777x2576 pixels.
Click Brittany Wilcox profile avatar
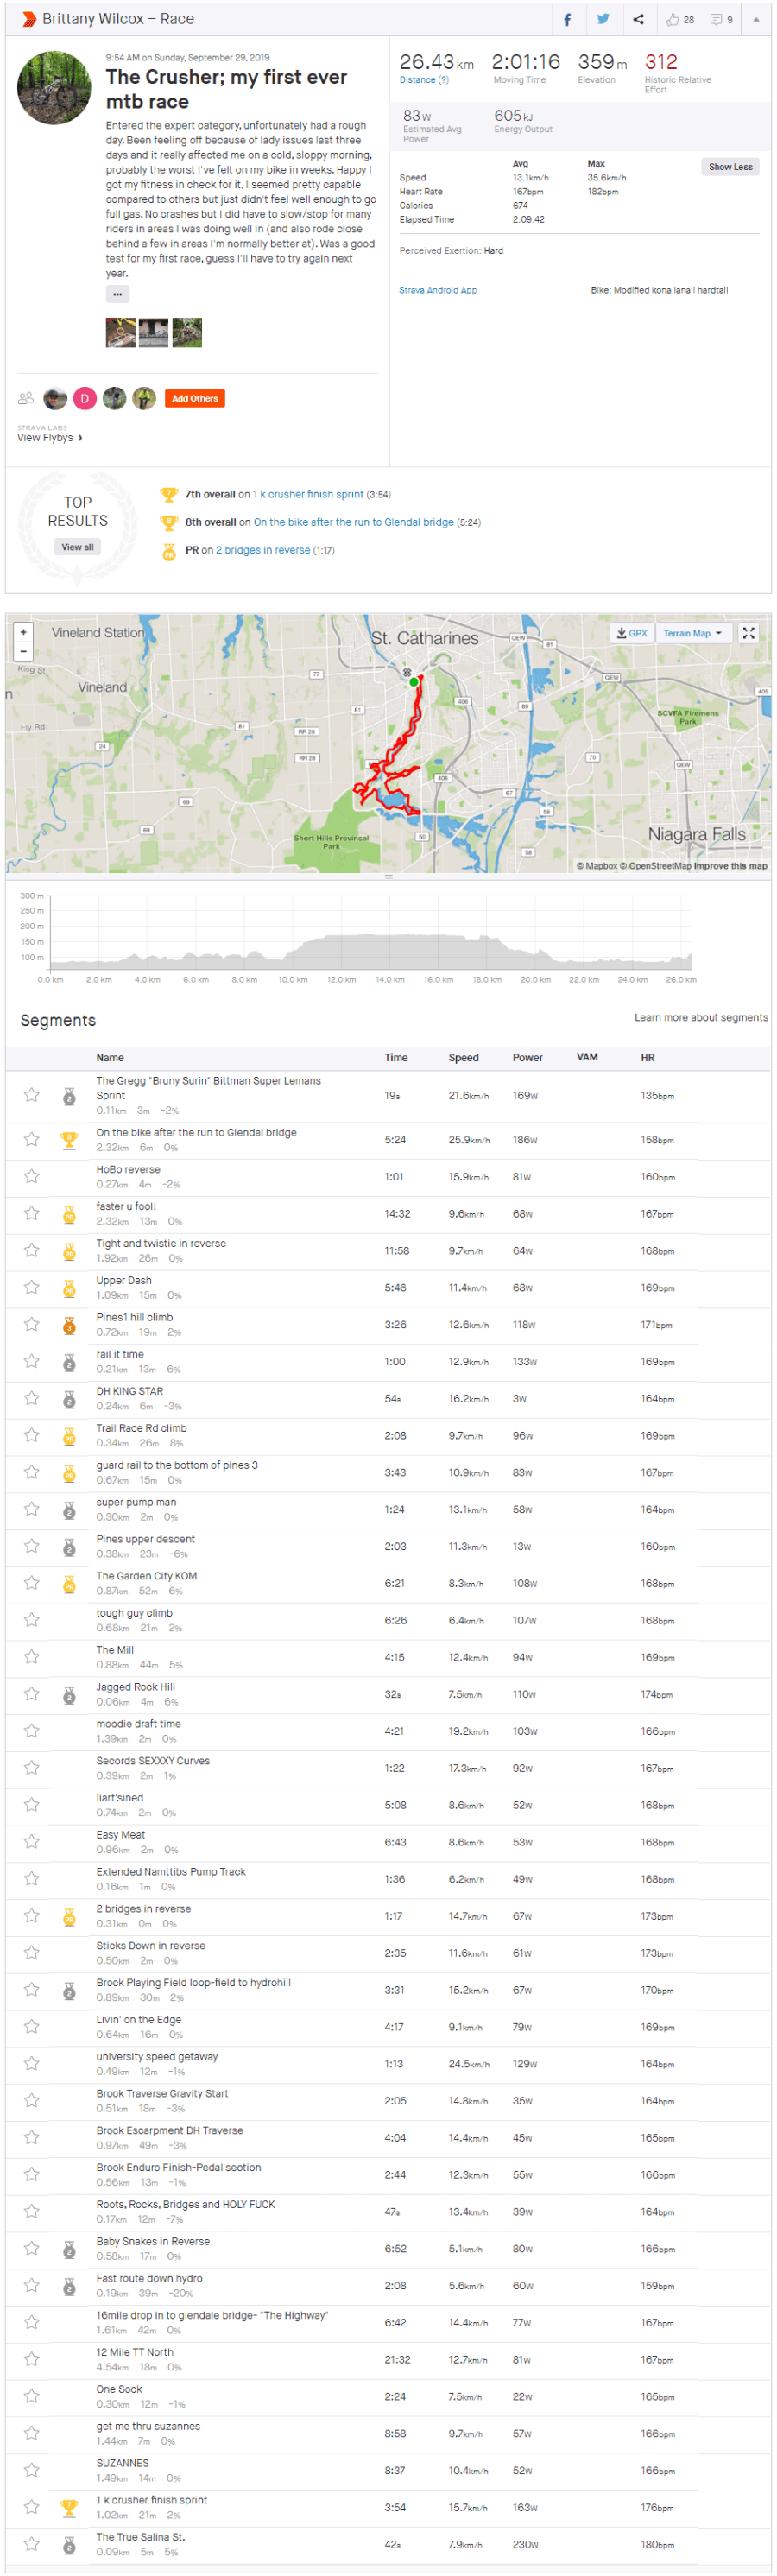(x=54, y=88)
